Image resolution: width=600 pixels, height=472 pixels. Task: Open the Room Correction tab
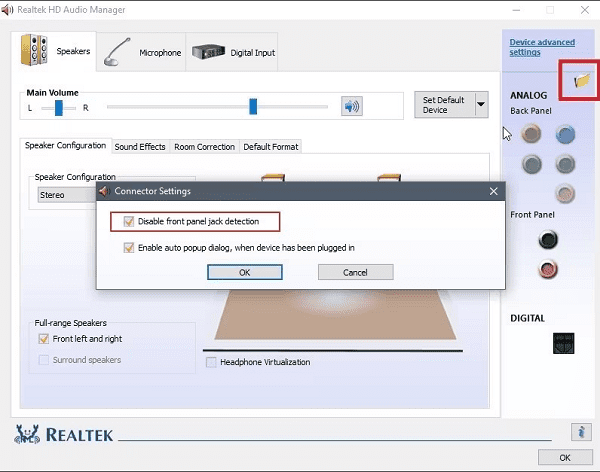[204, 147]
